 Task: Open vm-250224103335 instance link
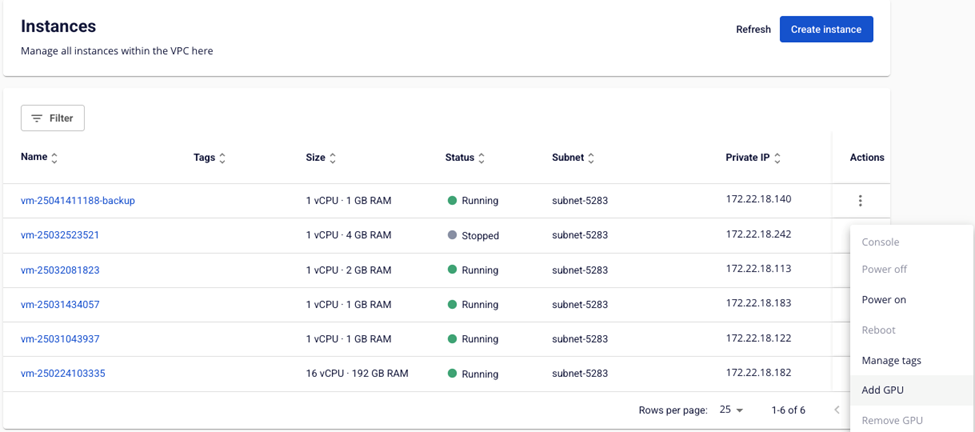click(63, 374)
